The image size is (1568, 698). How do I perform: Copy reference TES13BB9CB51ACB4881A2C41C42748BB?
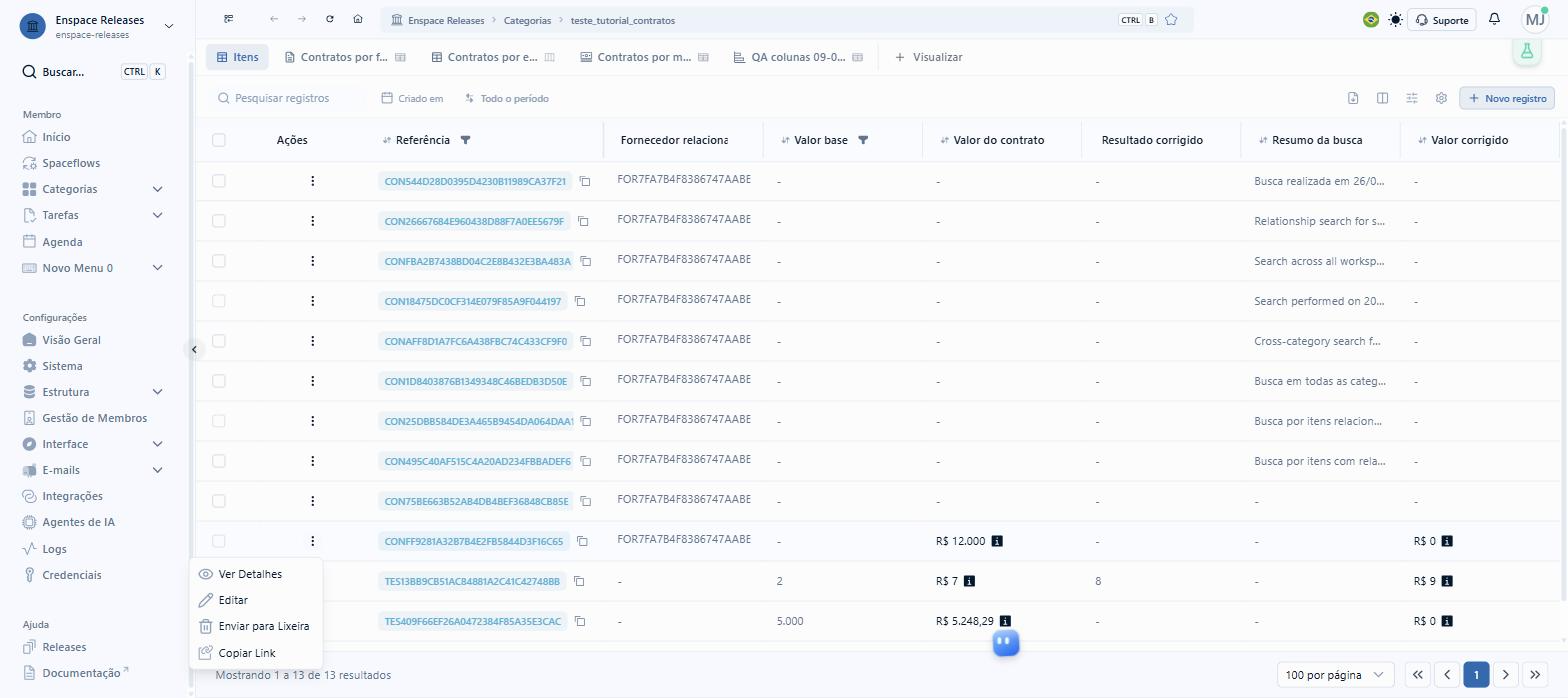click(x=579, y=581)
